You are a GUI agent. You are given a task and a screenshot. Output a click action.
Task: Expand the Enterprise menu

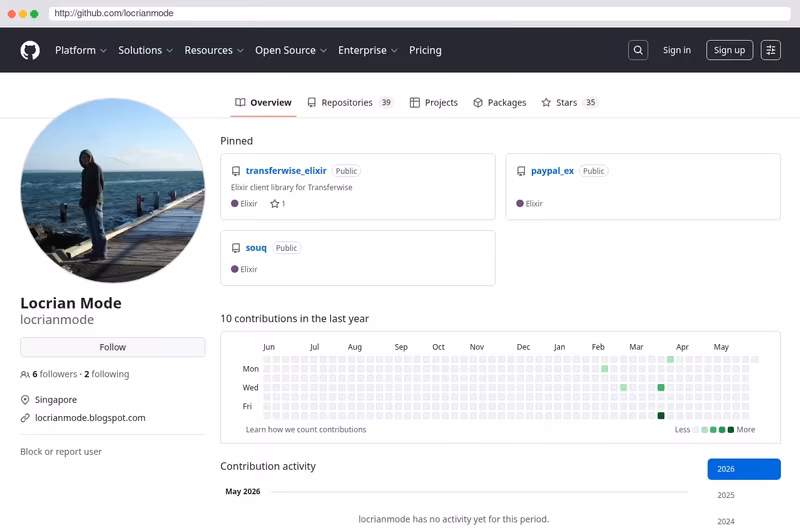click(x=367, y=50)
